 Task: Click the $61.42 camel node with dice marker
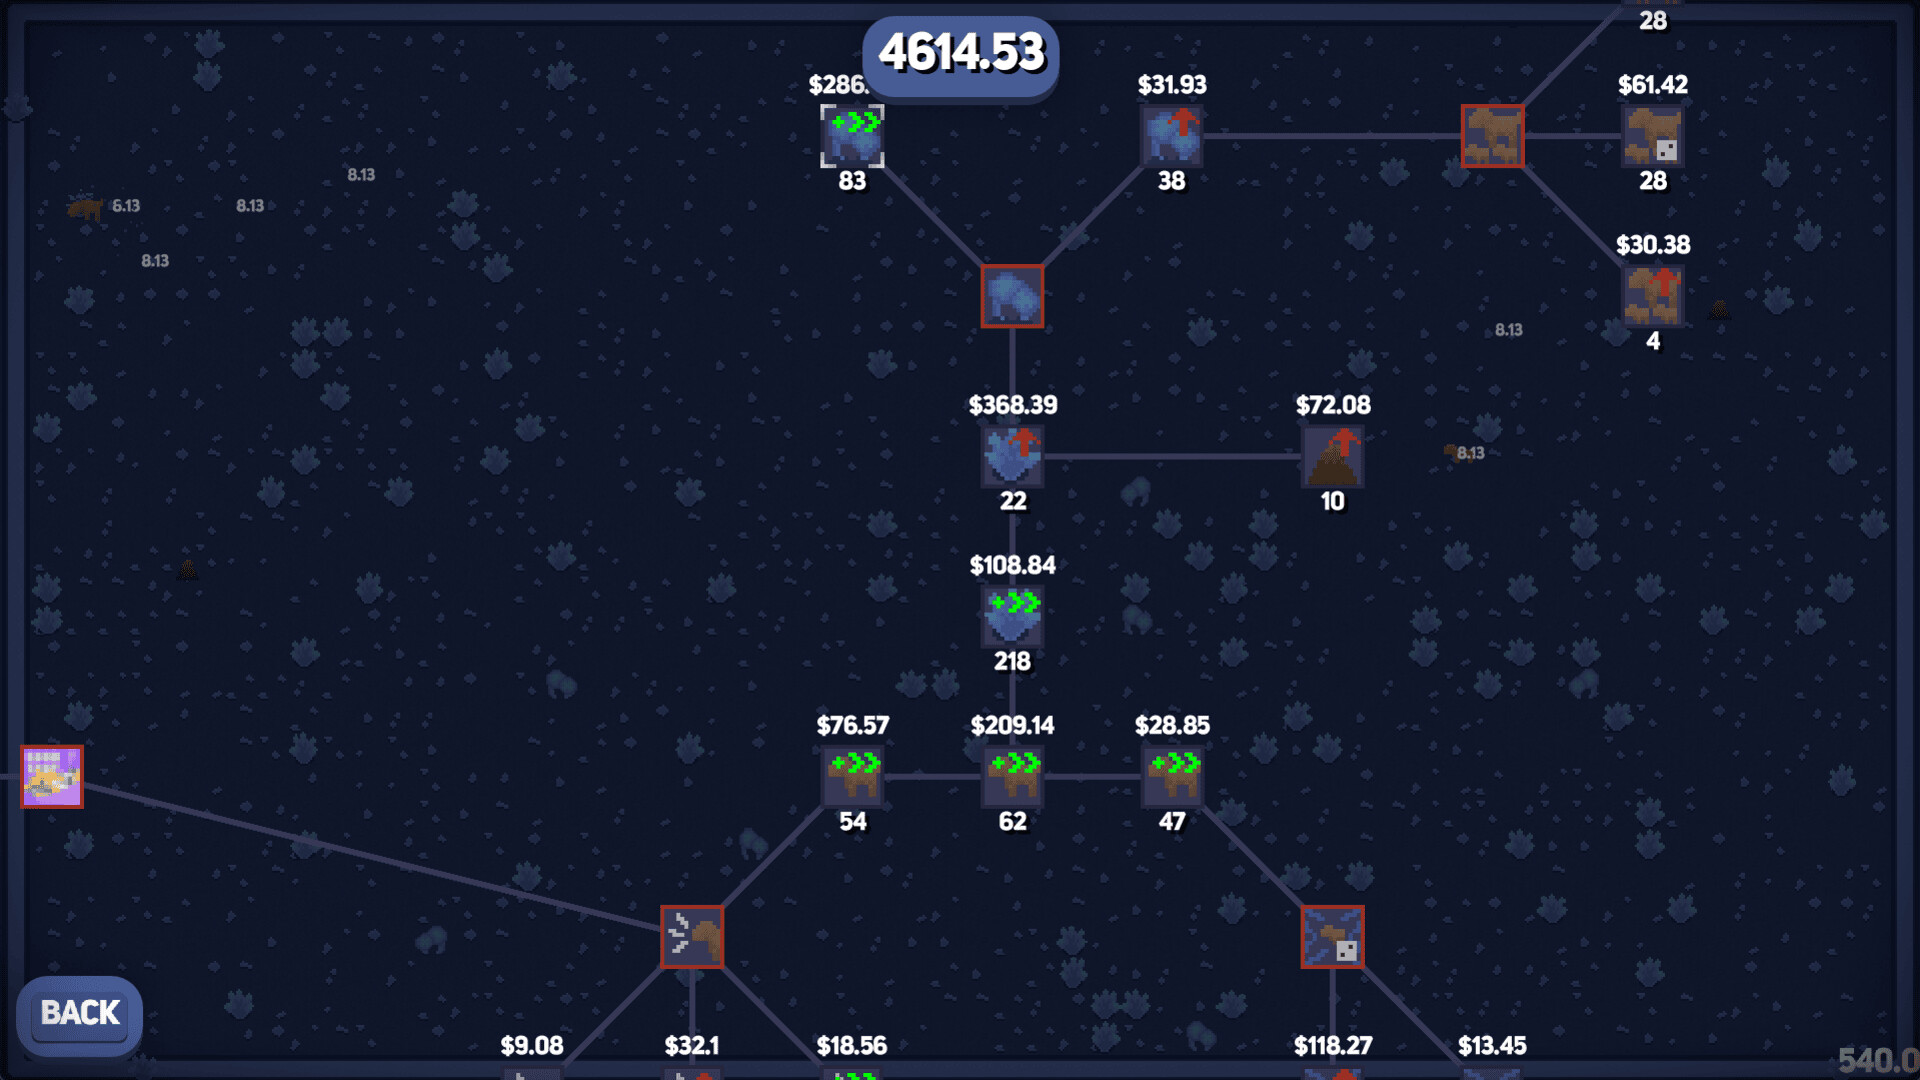tap(1652, 137)
